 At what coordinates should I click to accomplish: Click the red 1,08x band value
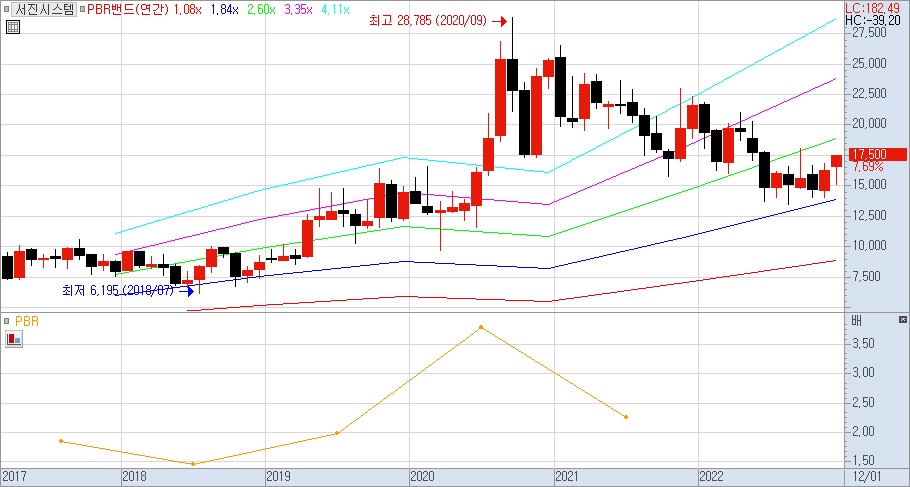pos(187,9)
